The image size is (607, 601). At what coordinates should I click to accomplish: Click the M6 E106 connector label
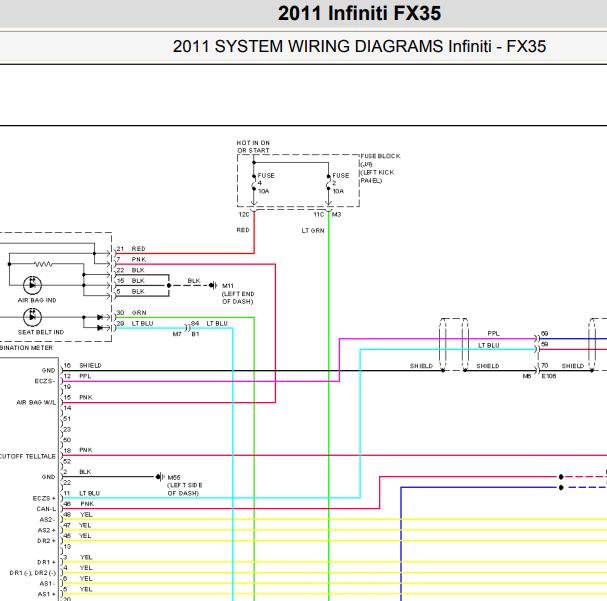tap(539, 376)
